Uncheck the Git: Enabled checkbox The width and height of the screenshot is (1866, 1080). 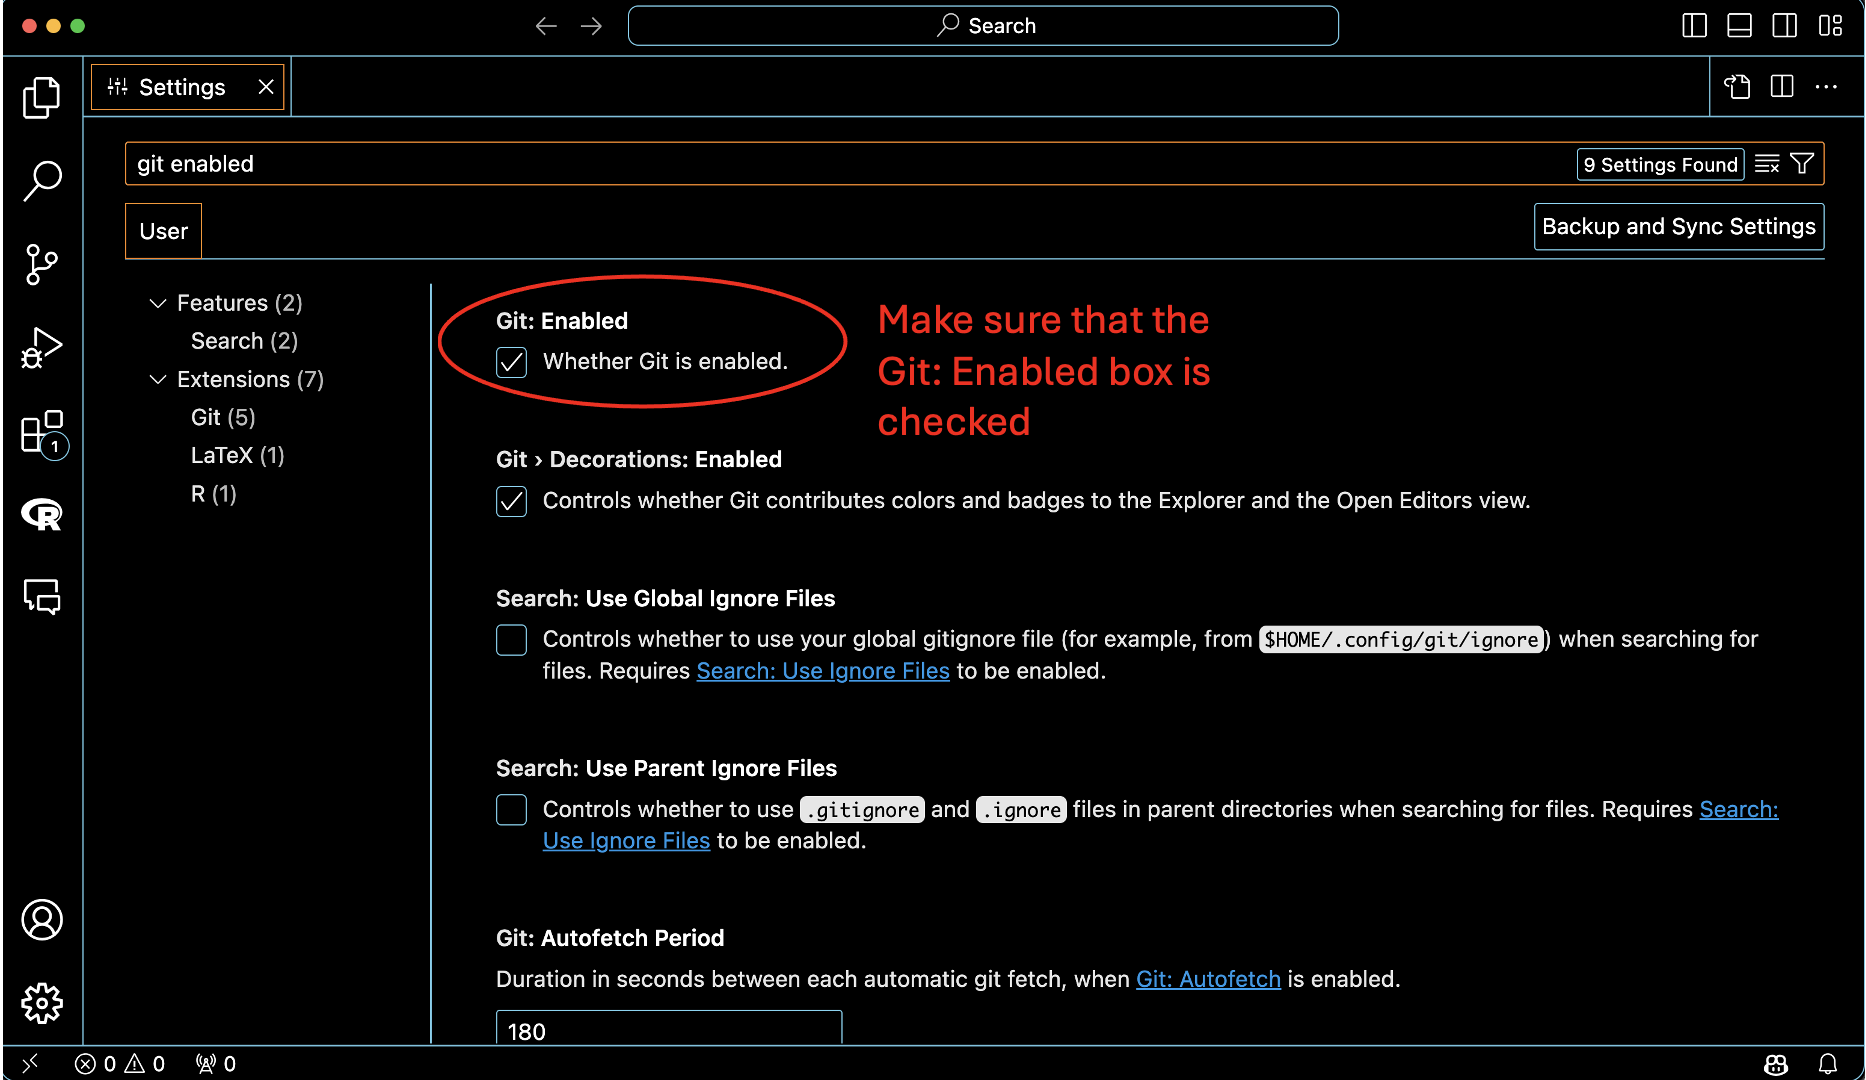click(512, 362)
